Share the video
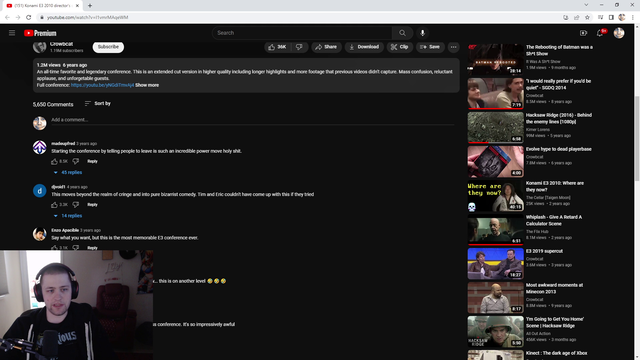640x360 pixels. (x=326, y=47)
